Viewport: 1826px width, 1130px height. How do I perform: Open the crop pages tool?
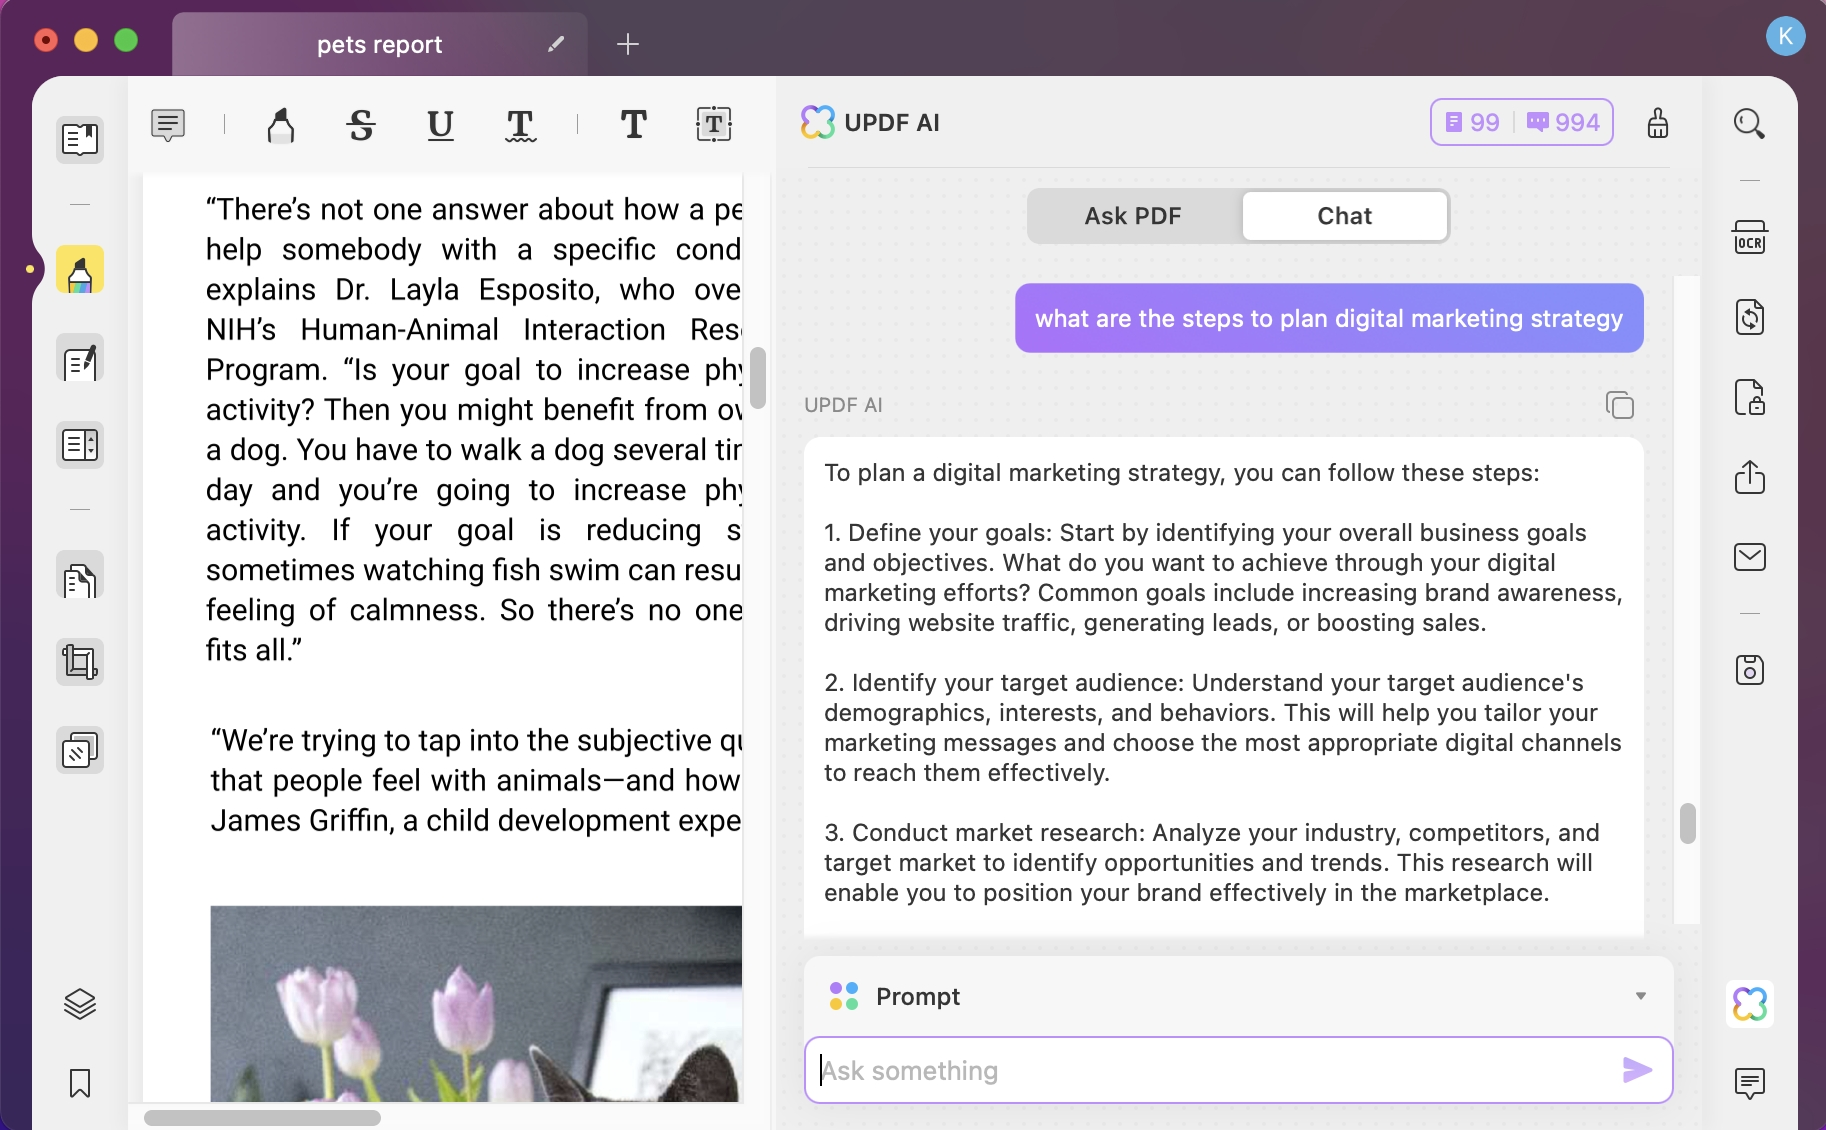[80, 661]
